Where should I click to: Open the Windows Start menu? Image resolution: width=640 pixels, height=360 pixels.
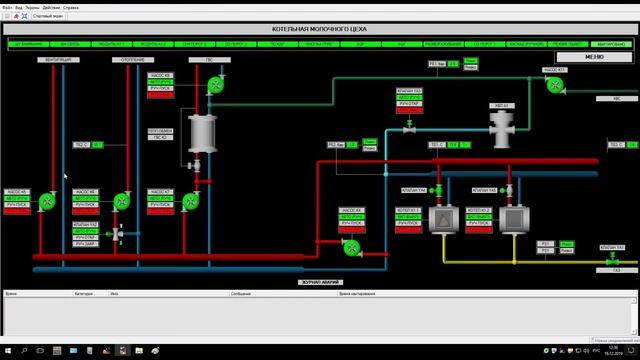tap(8, 351)
